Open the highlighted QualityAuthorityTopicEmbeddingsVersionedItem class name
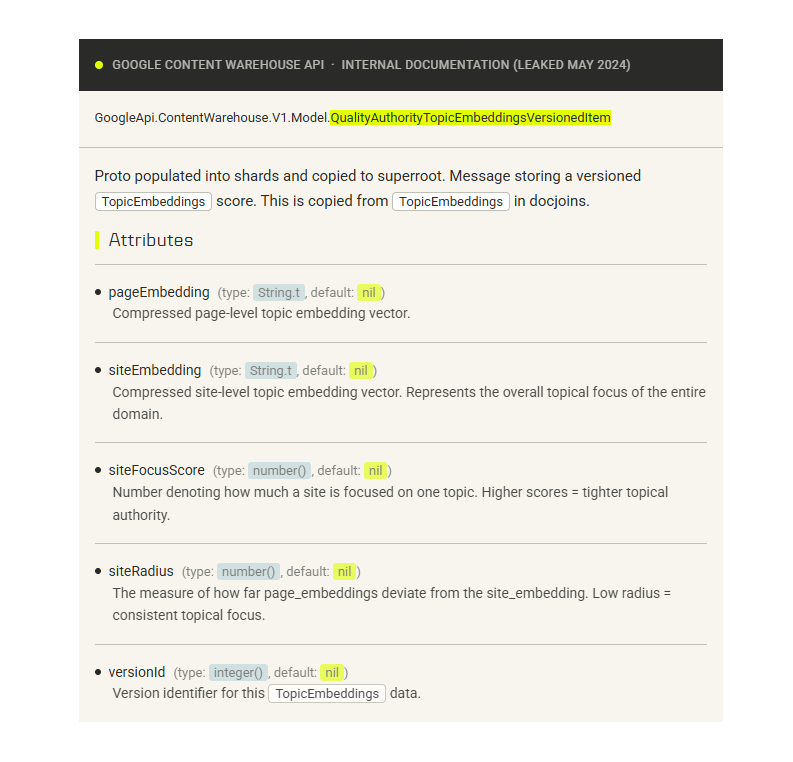The image size is (793, 762). (x=470, y=118)
